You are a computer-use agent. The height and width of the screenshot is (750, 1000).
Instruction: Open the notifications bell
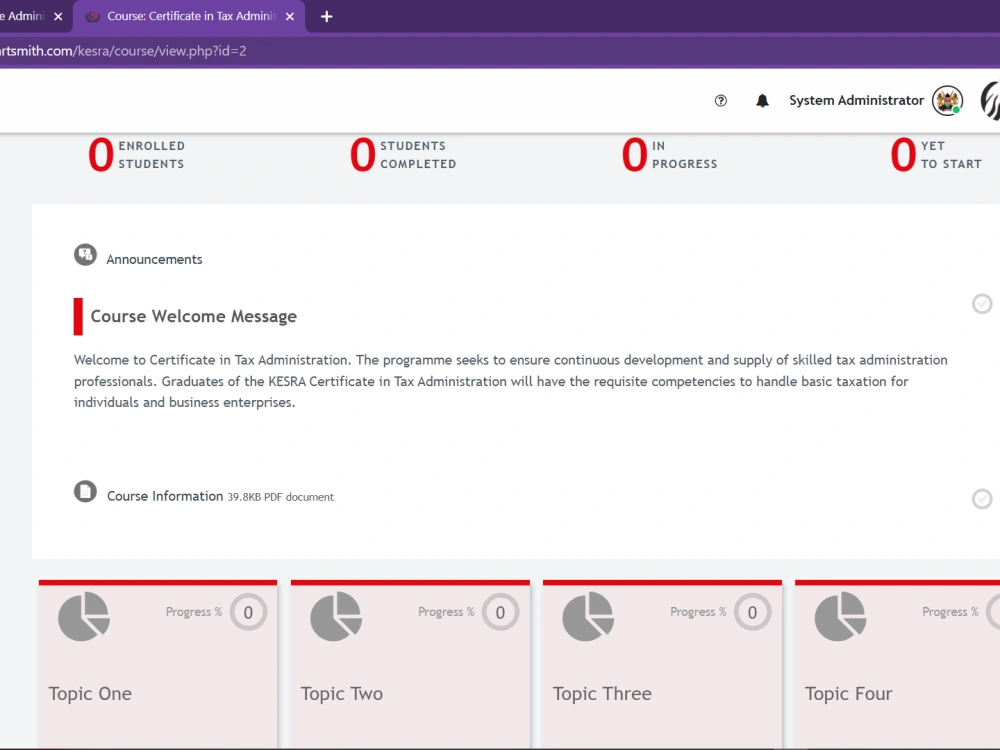click(762, 100)
